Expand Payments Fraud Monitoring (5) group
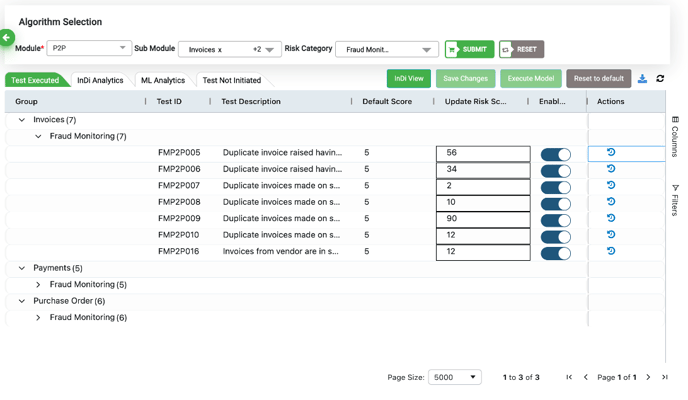688x400 pixels. click(x=38, y=285)
